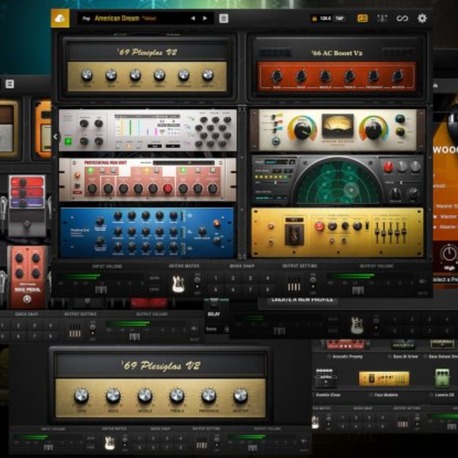Click the Bass knob on bottom '69 Plexiglas V2

(x=113, y=396)
